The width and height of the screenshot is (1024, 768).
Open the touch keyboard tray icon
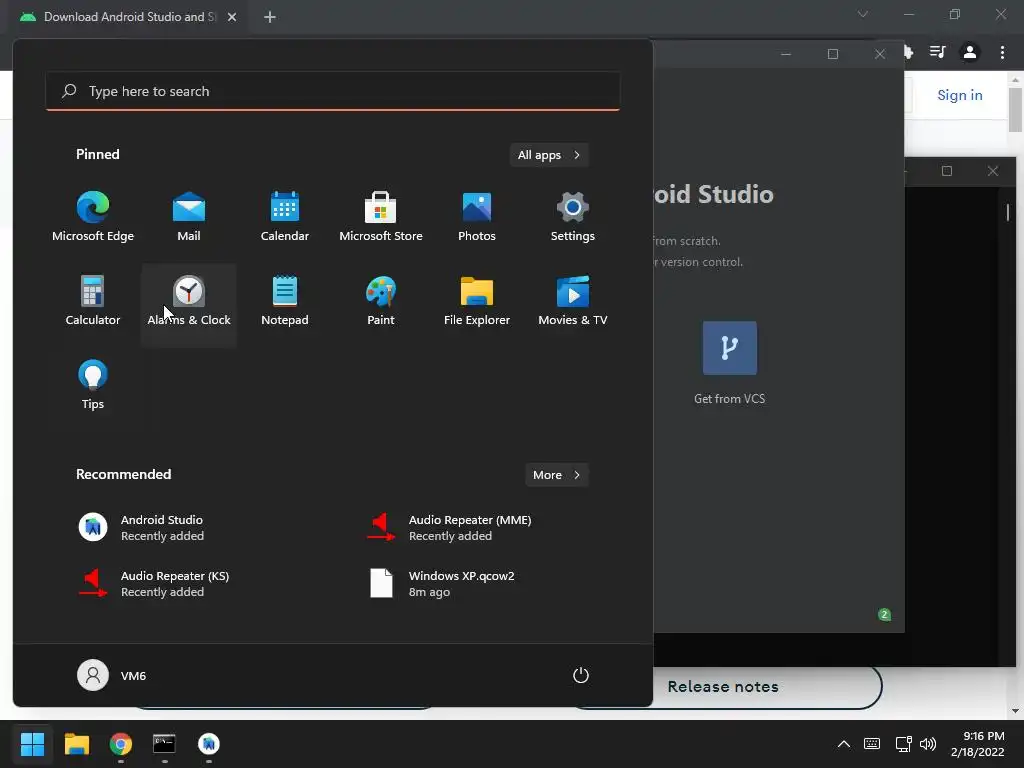(872, 744)
